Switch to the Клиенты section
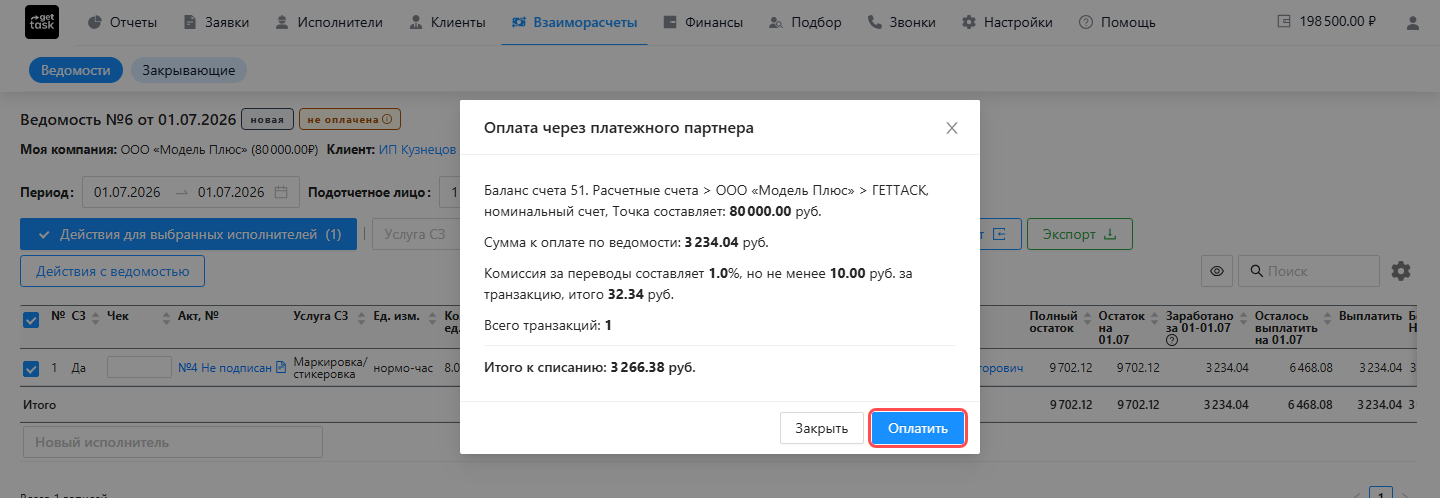Viewport: 1440px width, 498px height. [447, 22]
